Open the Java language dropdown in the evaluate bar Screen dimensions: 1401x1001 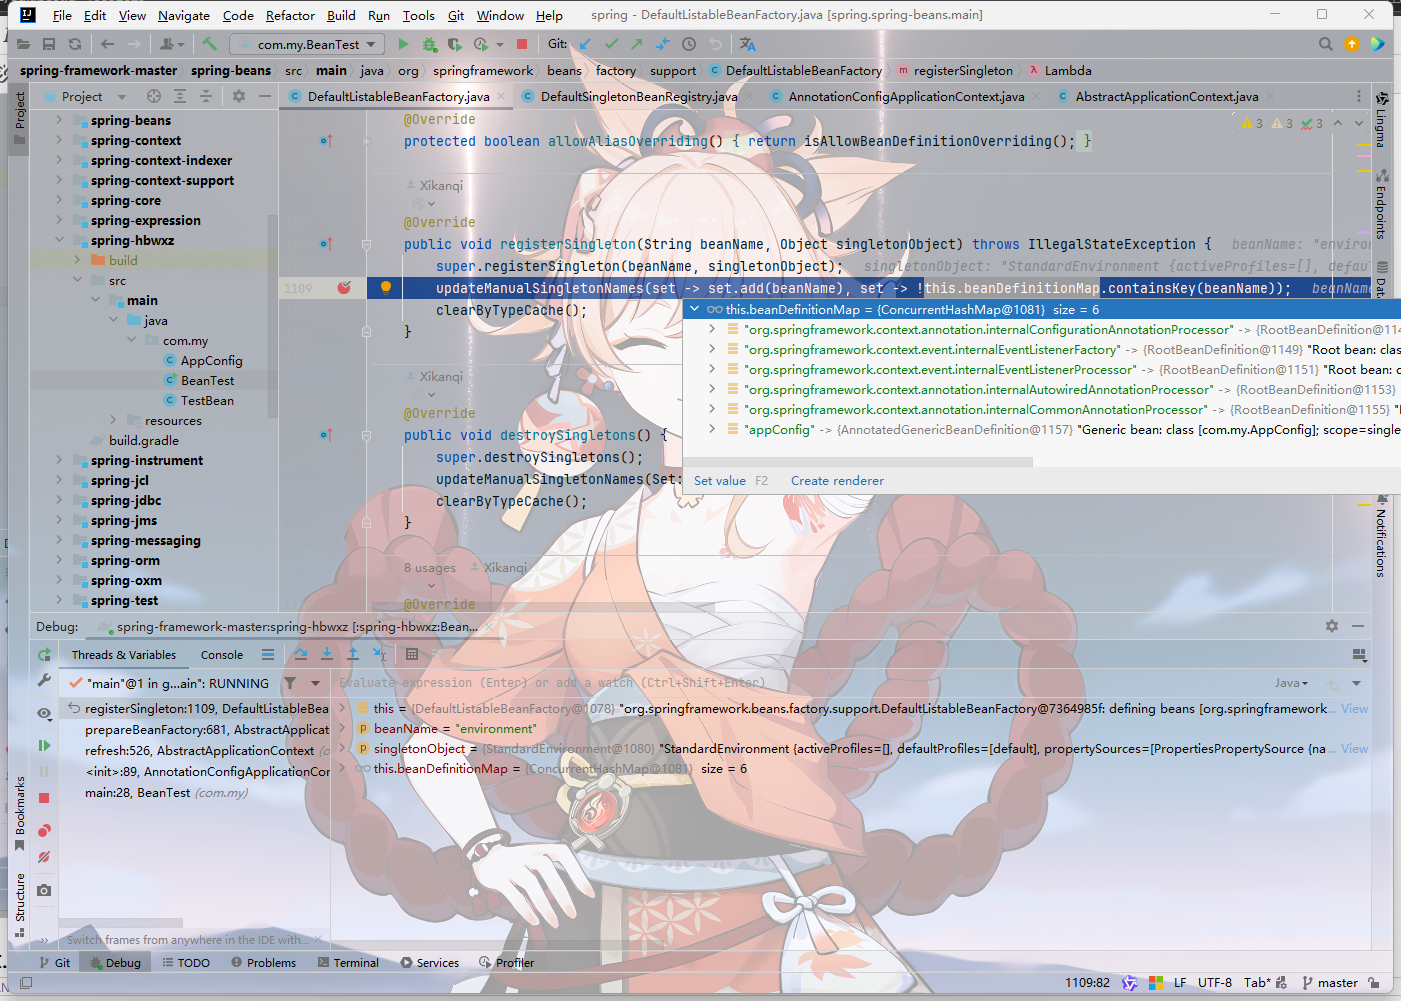pyautogui.click(x=1291, y=683)
